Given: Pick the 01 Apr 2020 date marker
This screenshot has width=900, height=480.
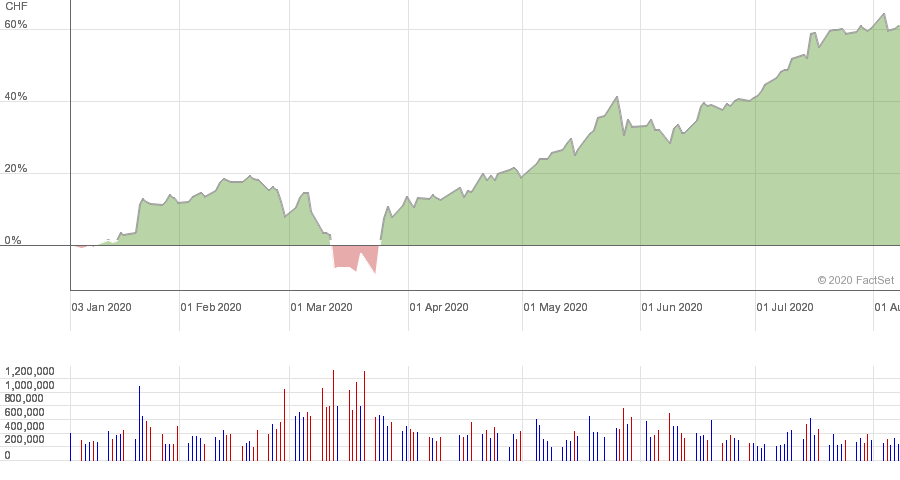Looking at the screenshot, I should point(439,307).
